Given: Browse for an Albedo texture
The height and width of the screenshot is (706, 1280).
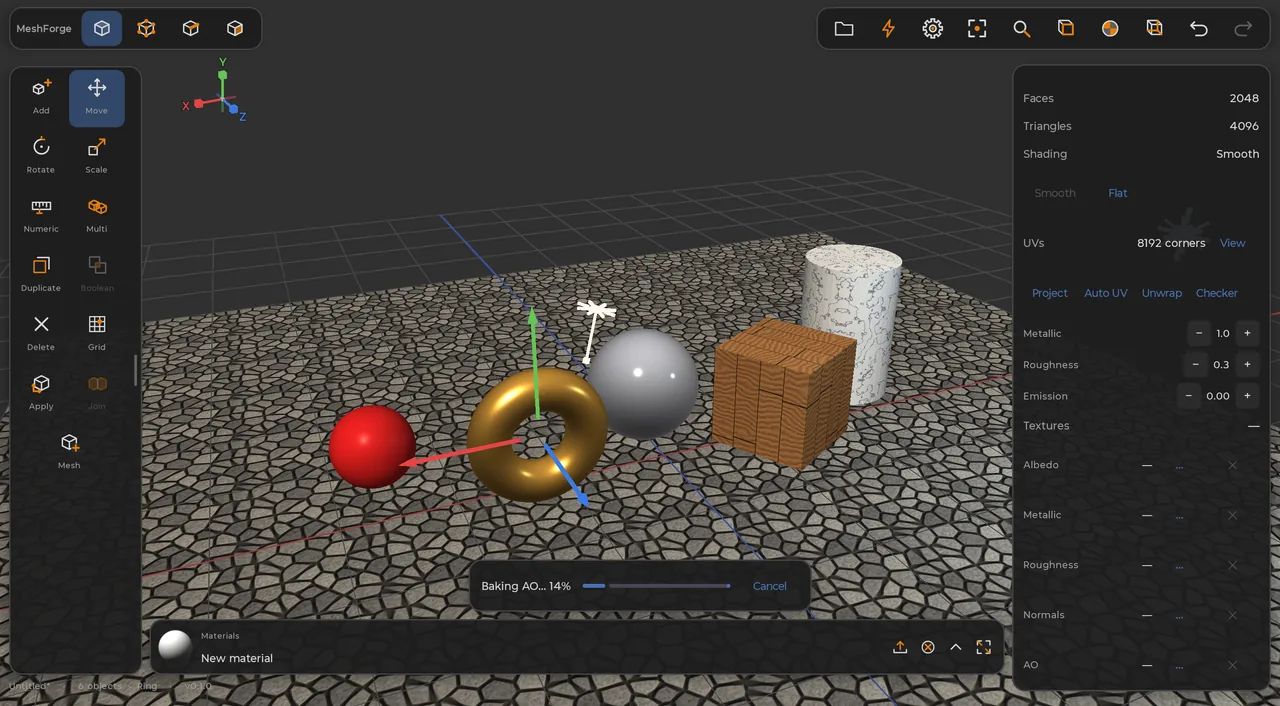Looking at the screenshot, I should (1180, 465).
